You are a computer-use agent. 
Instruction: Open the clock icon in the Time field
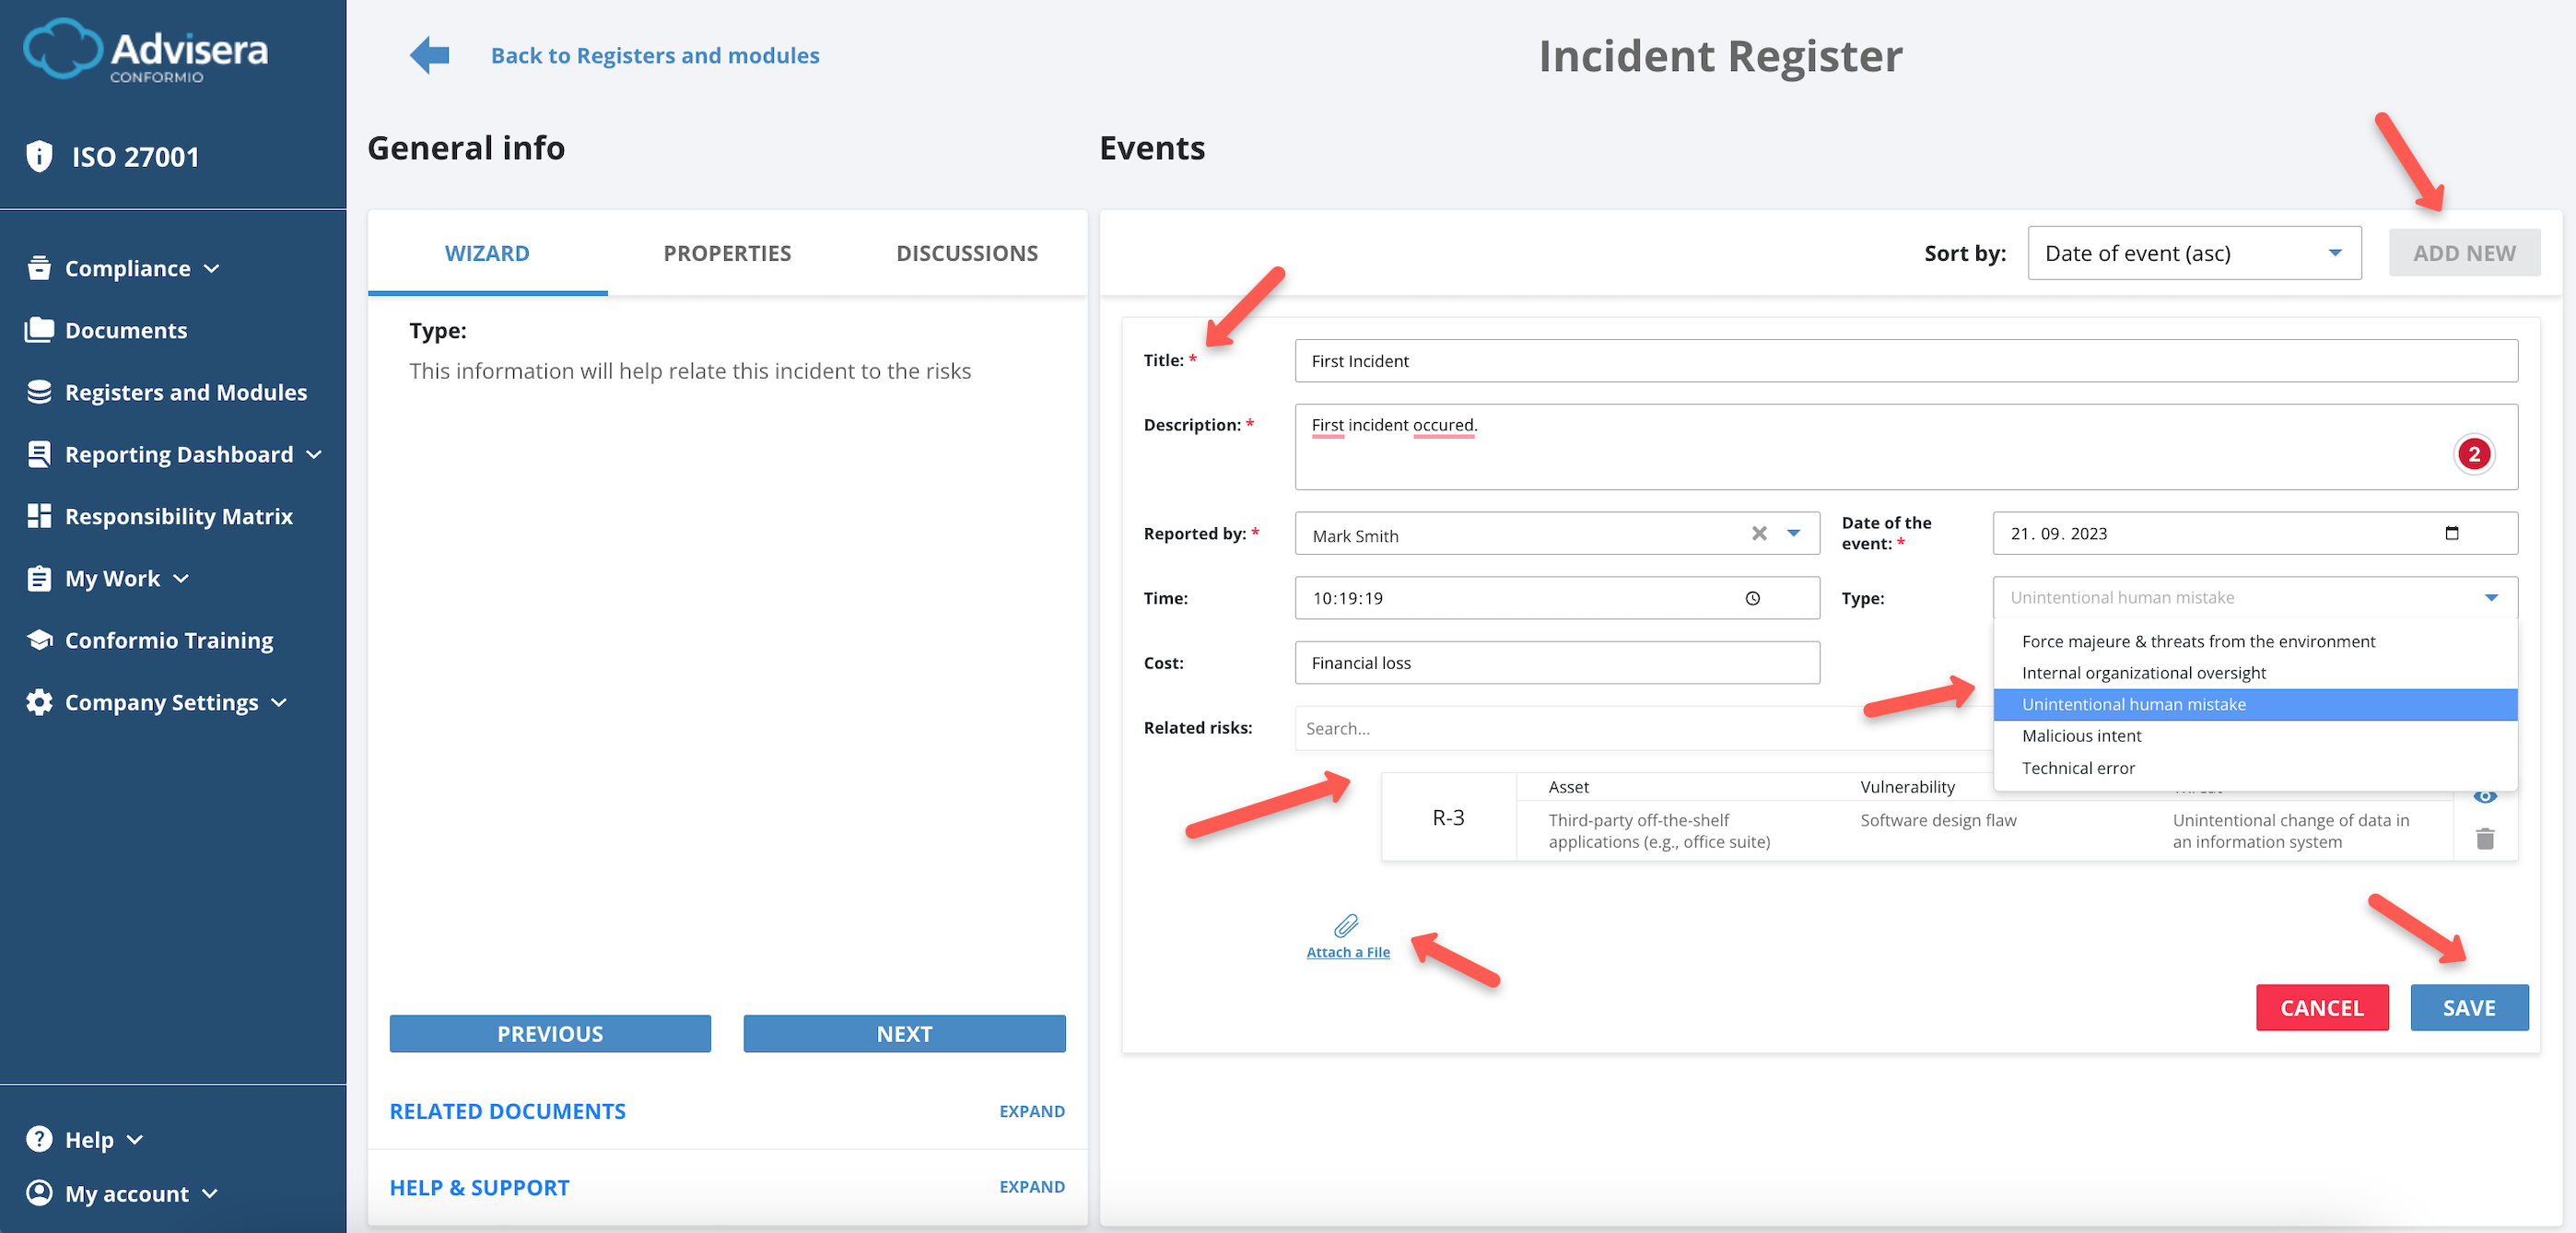(x=1753, y=598)
